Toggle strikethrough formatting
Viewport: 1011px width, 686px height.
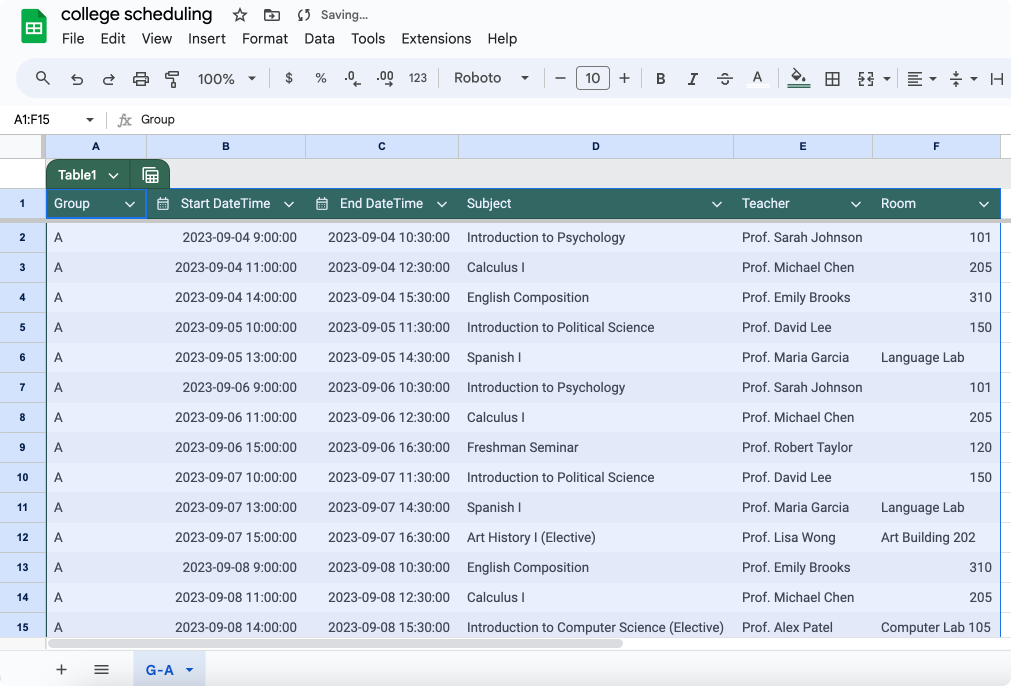[725, 79]
